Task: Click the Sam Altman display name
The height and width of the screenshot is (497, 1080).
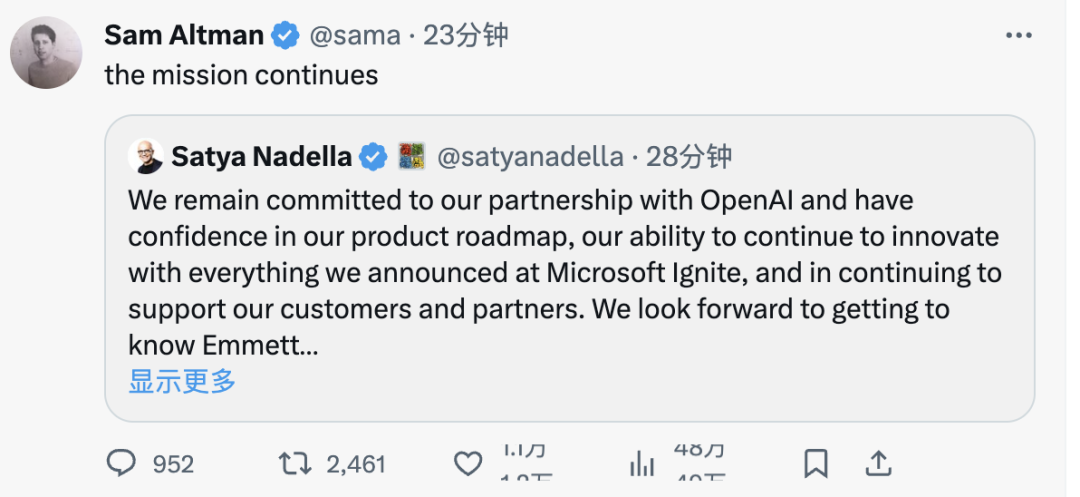Action: pos(184,36)
